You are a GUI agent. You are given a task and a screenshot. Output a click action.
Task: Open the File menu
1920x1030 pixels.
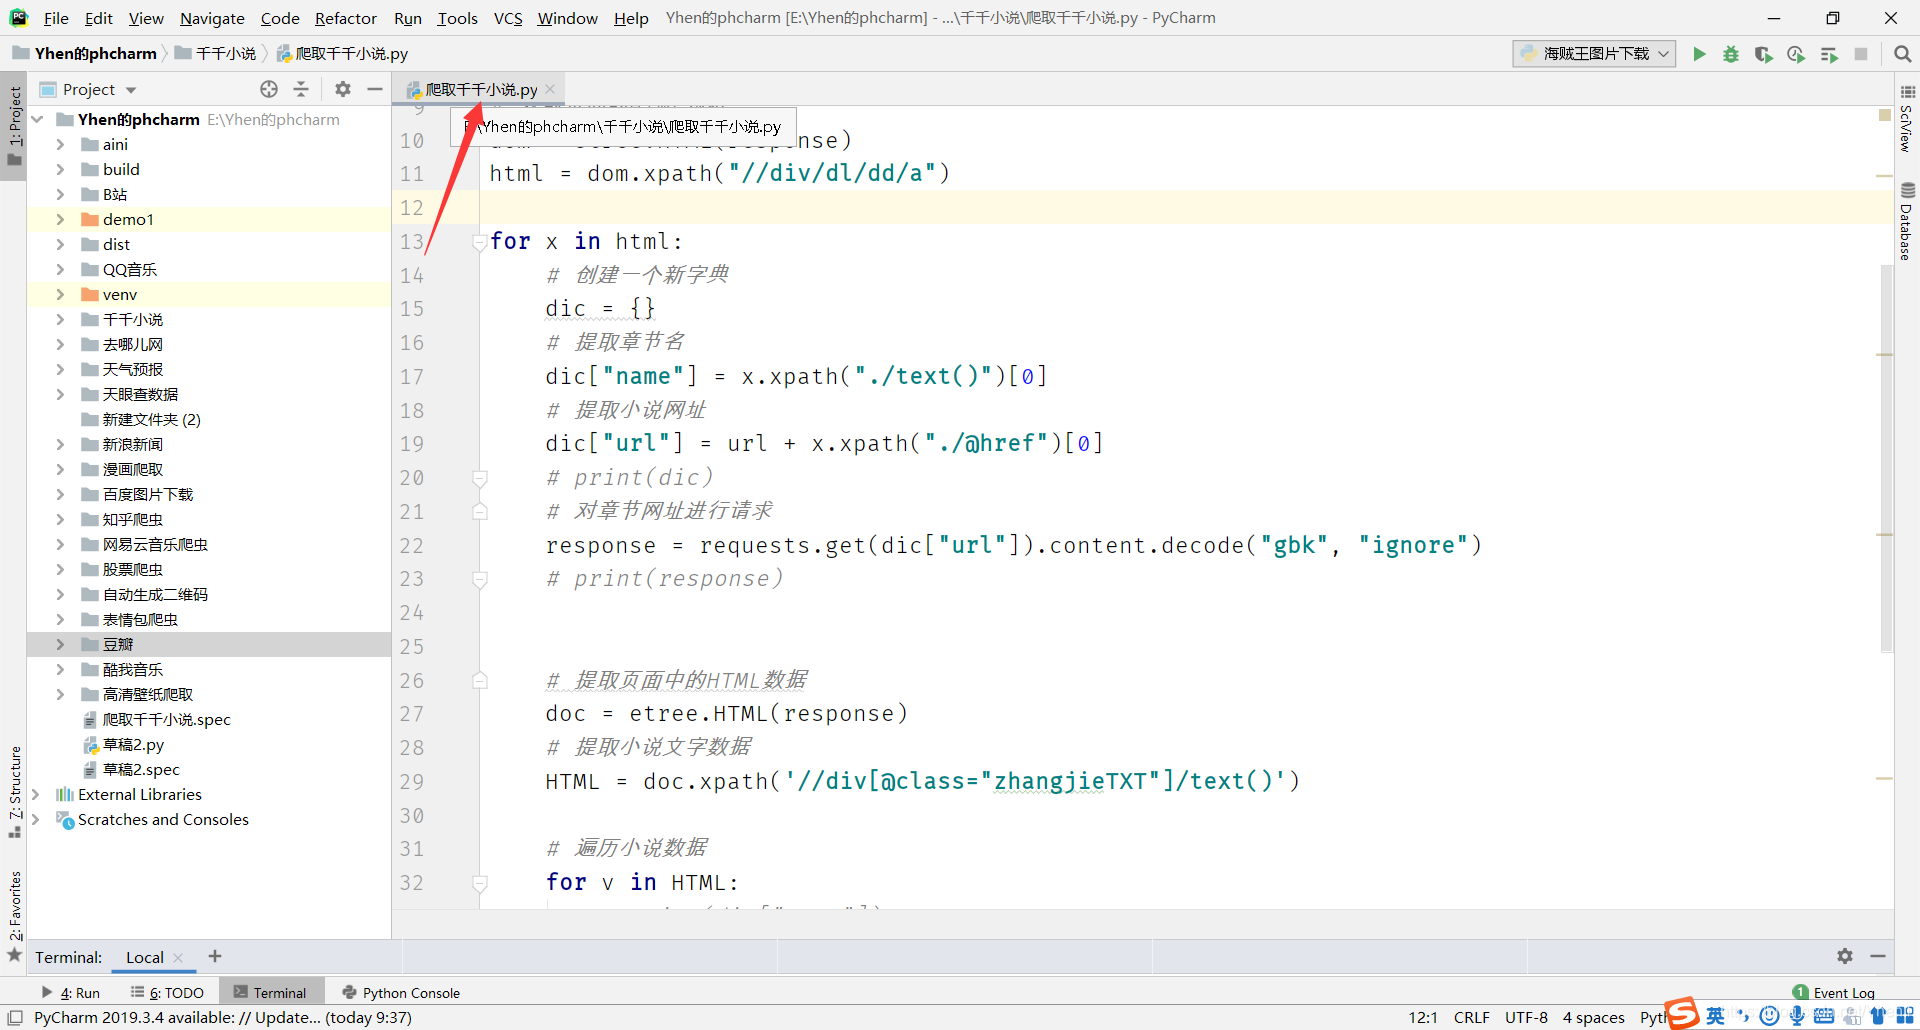click(x=56, y=18)
